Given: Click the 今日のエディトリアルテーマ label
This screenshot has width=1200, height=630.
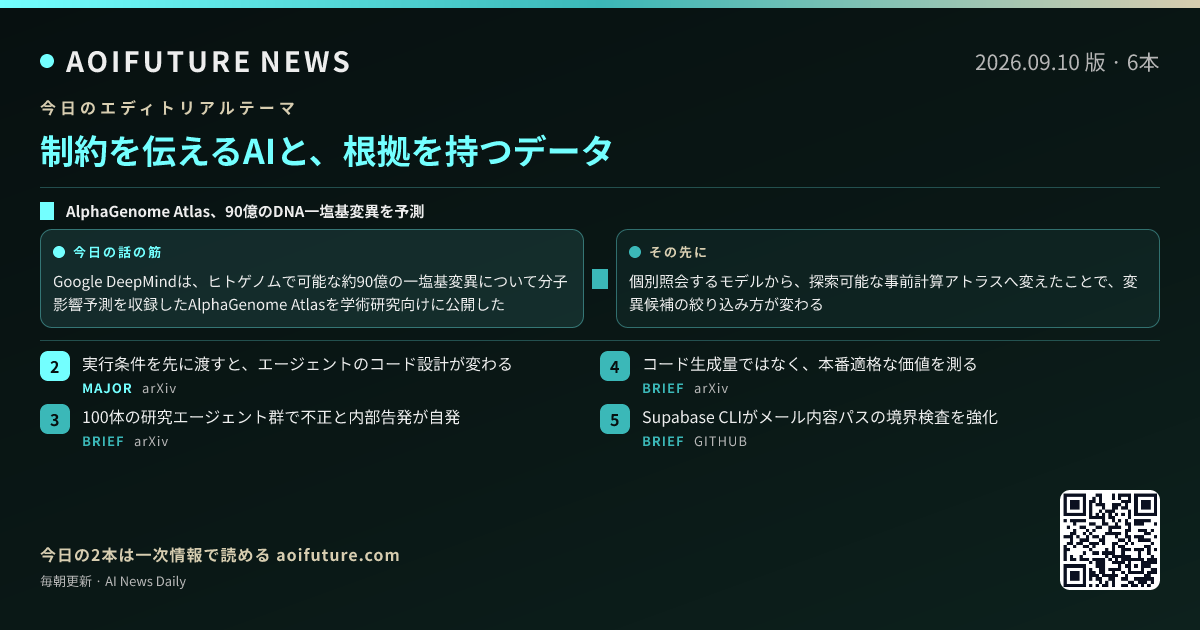Looking at the screenshot, I should click(x=167, y=107).
